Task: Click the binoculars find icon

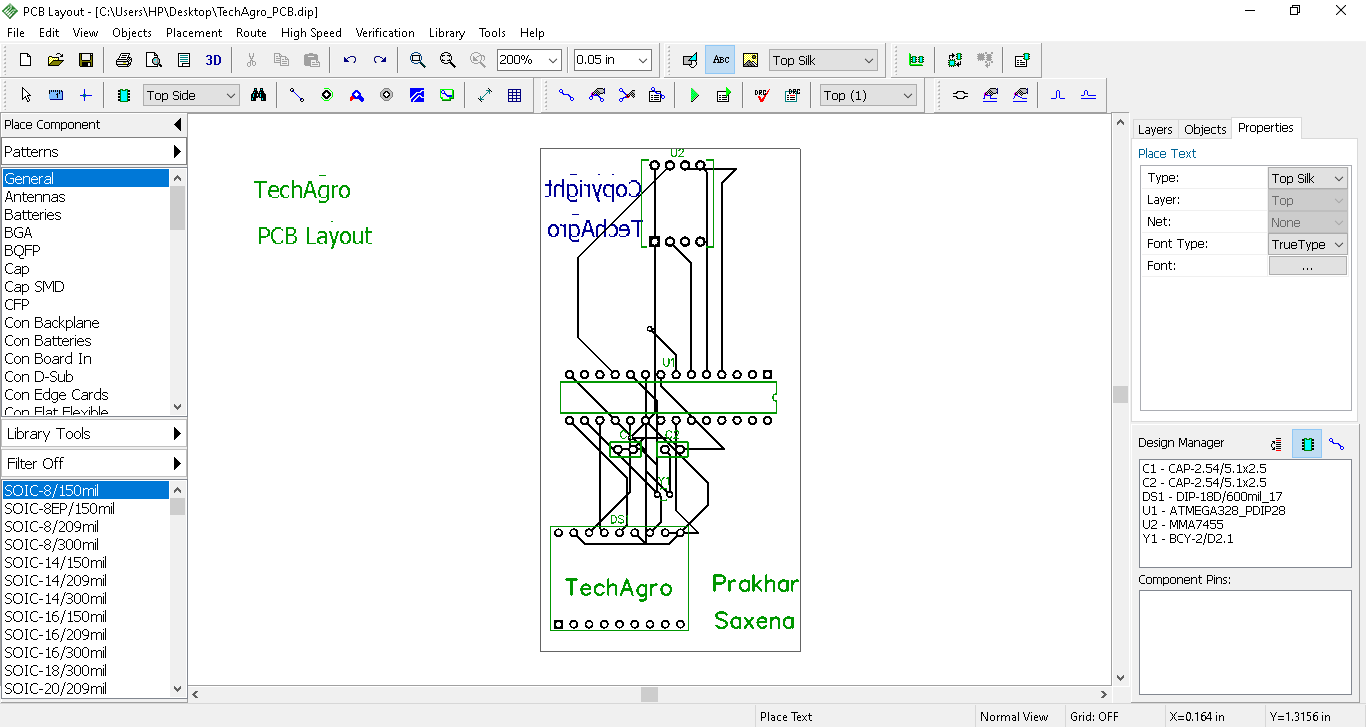Action: click(x=258, y=95)
